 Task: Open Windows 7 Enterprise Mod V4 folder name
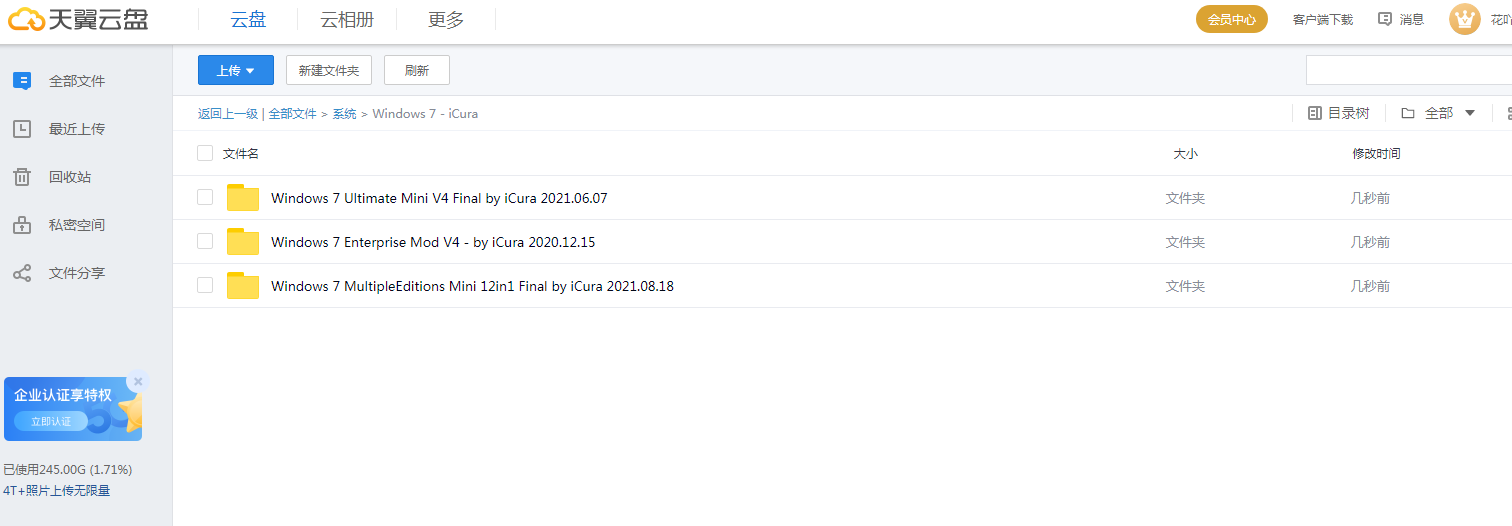pyautogui.click(x=433, y=242)
